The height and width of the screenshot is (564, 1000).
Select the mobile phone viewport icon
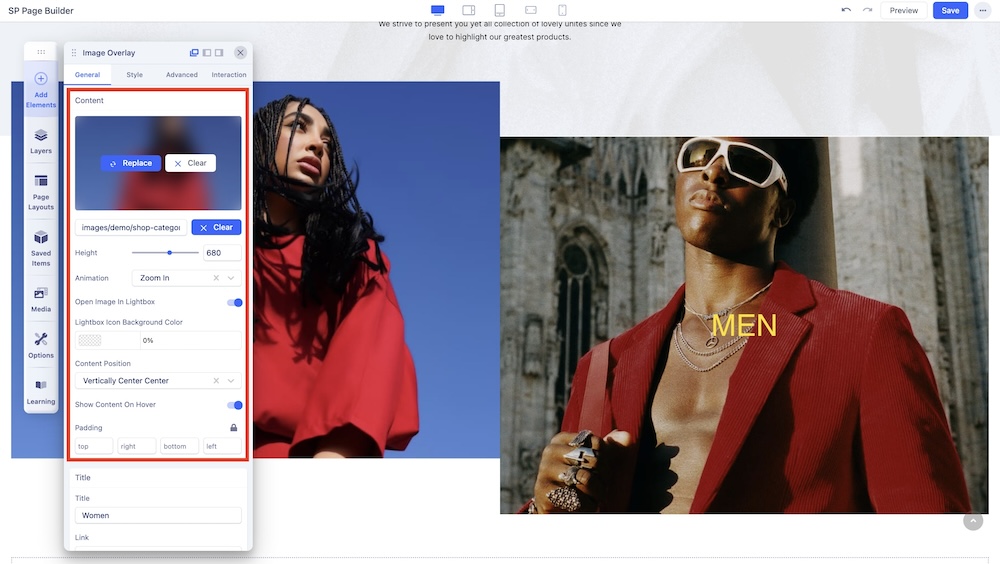pos(562,10)
